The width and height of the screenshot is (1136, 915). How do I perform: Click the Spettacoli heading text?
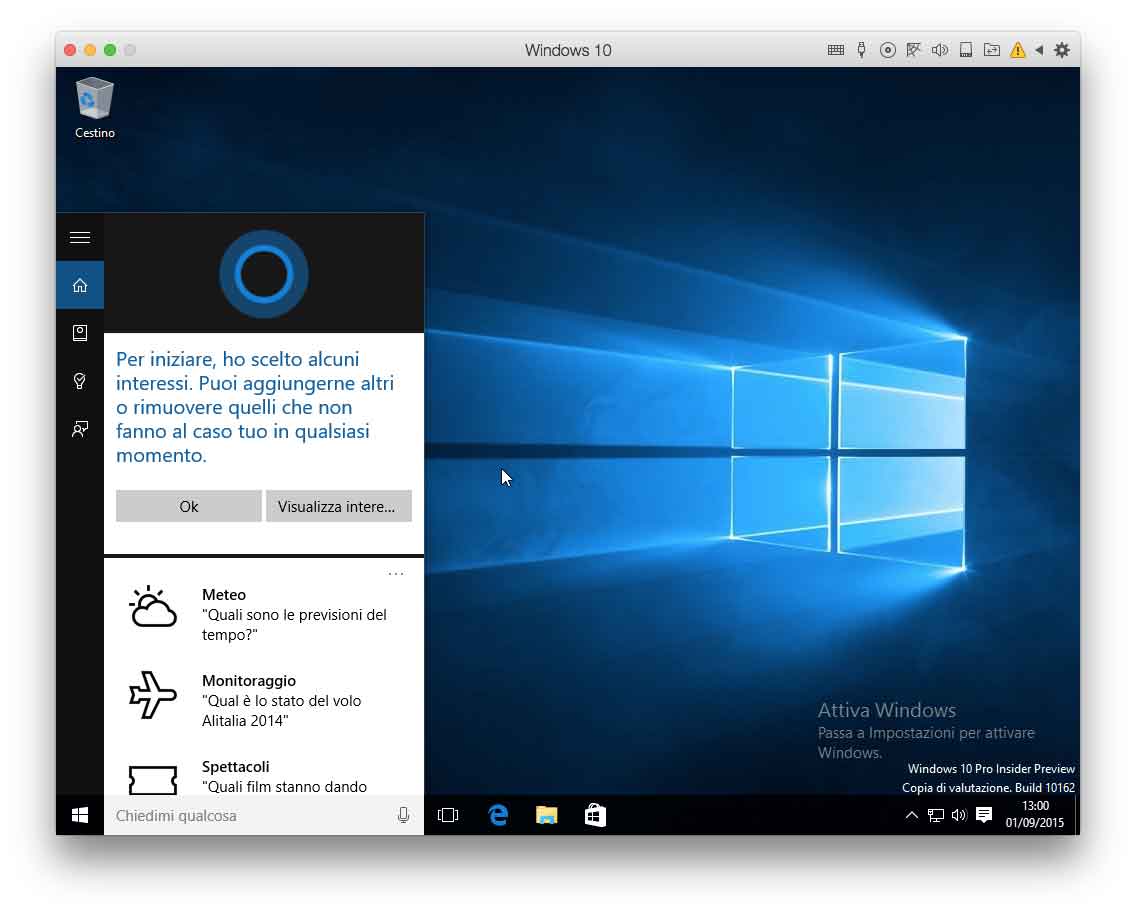(235, 766)
